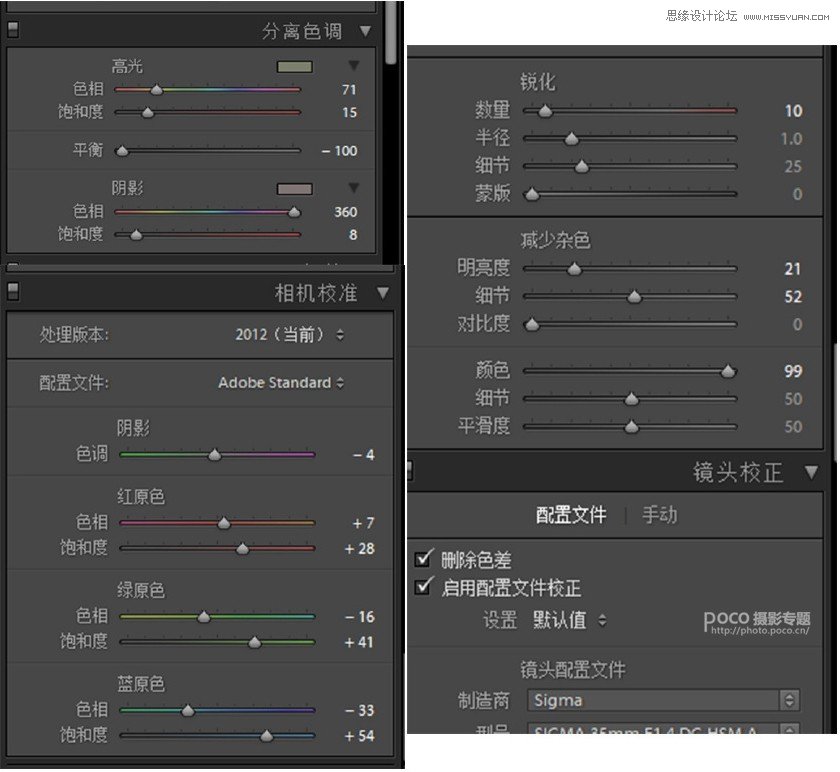The image size is (840, 772).
Task: Click the 红原色 饱和度 slider handle
Action: [242, 549]
